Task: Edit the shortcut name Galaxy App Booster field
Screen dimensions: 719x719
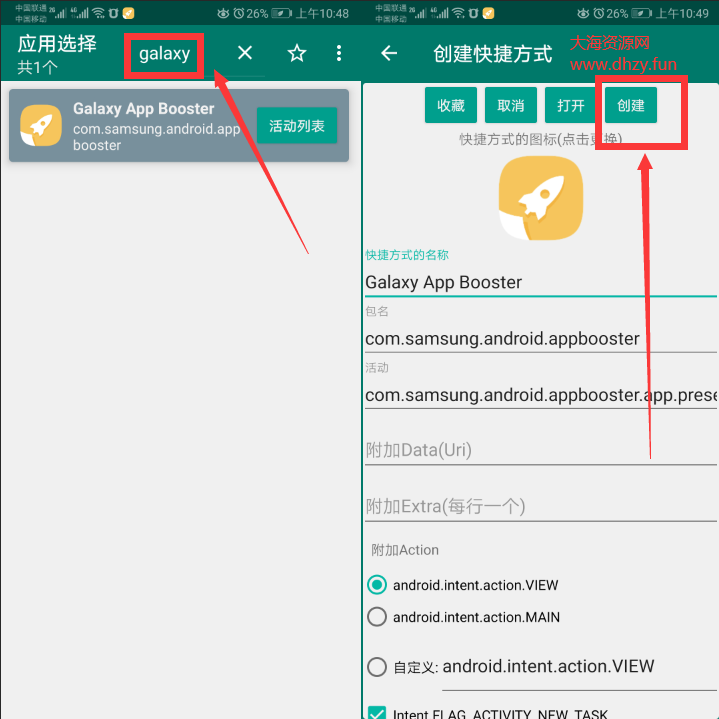Action: pyautogui.click(x=540, y=282)
